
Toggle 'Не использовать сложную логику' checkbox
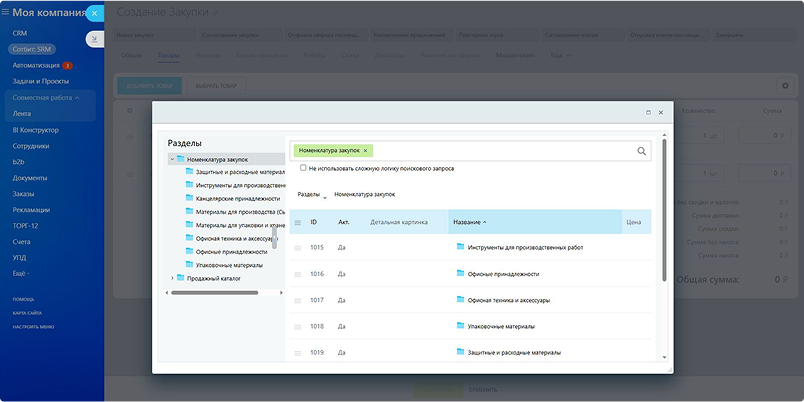[x=303, y=168]
